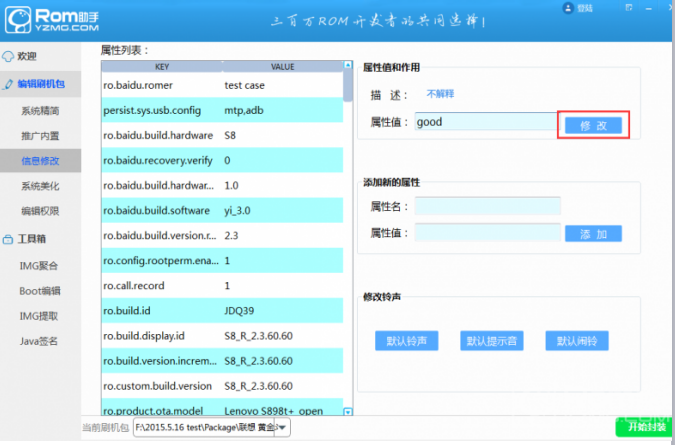
Task: Click the 默认闹铃 button
Action: (577, 341)
